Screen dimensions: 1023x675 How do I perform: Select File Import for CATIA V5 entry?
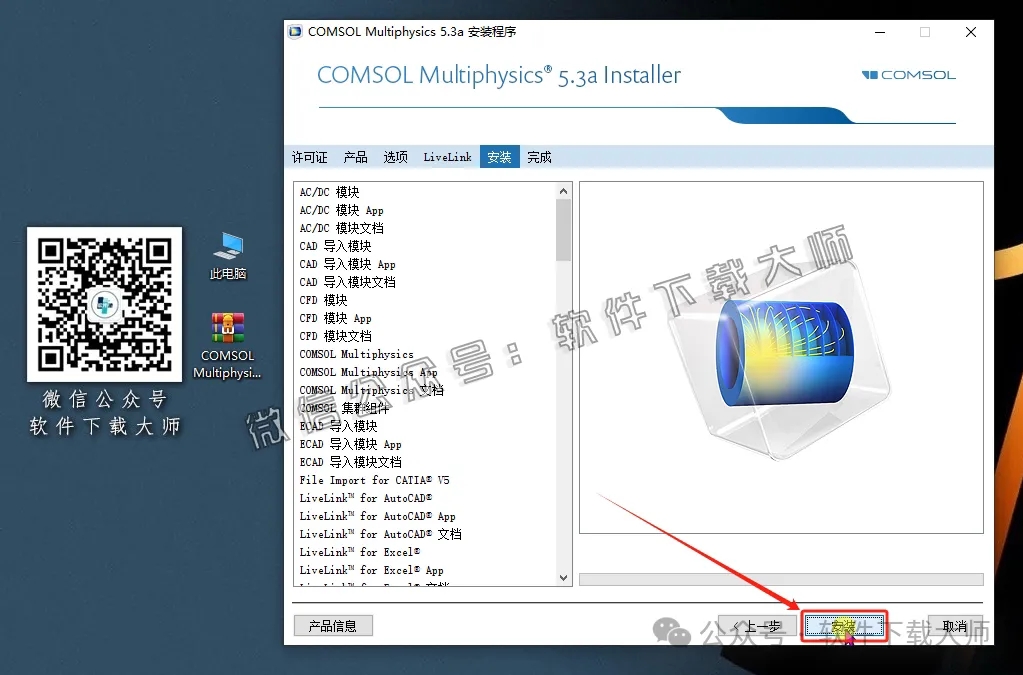(375, 480)
